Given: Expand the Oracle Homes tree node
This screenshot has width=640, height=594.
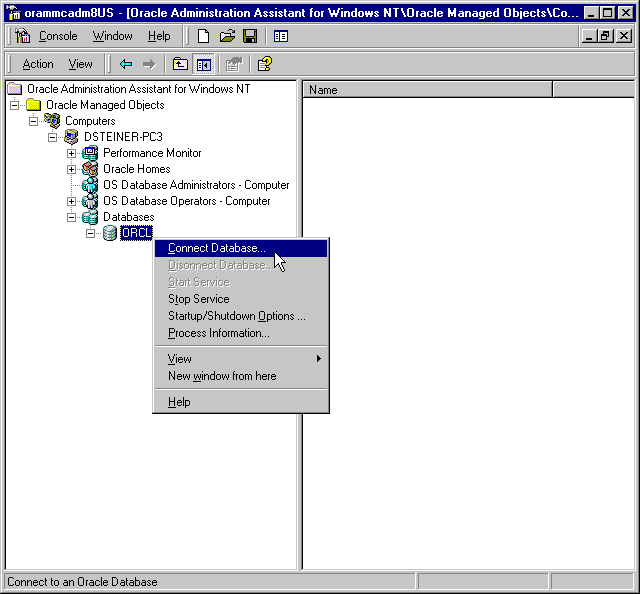Looking at the screenshot, I should pyautogui.click(x=72, y=169).
